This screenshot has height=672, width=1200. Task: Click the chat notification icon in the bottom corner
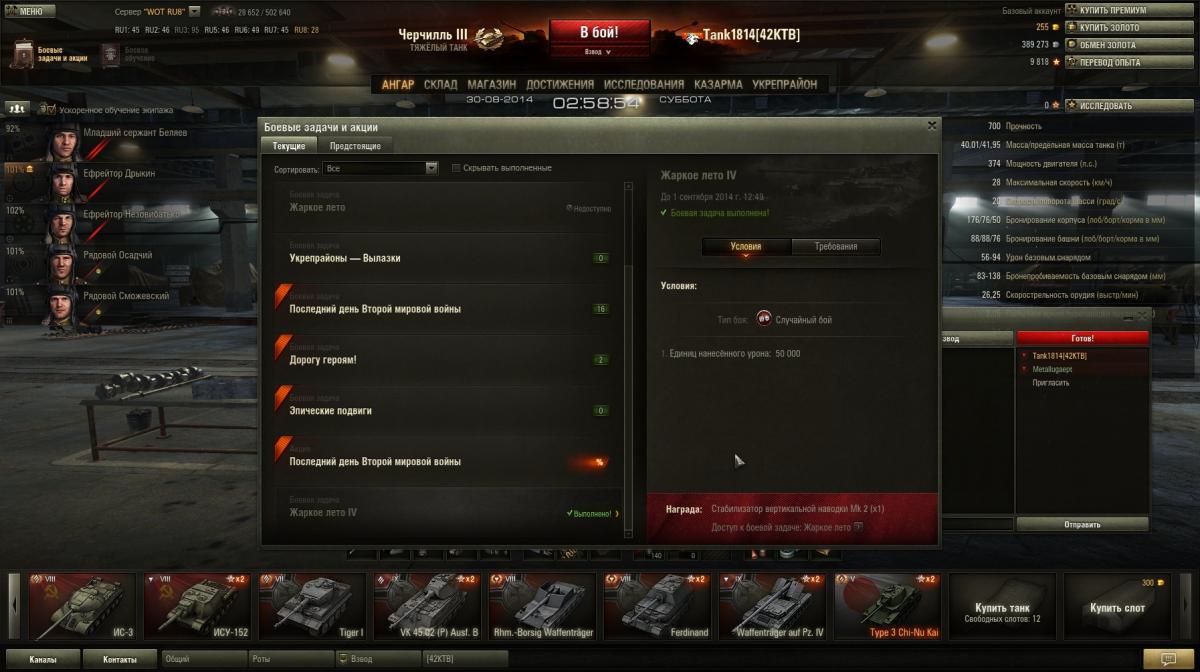(1165, 659)
